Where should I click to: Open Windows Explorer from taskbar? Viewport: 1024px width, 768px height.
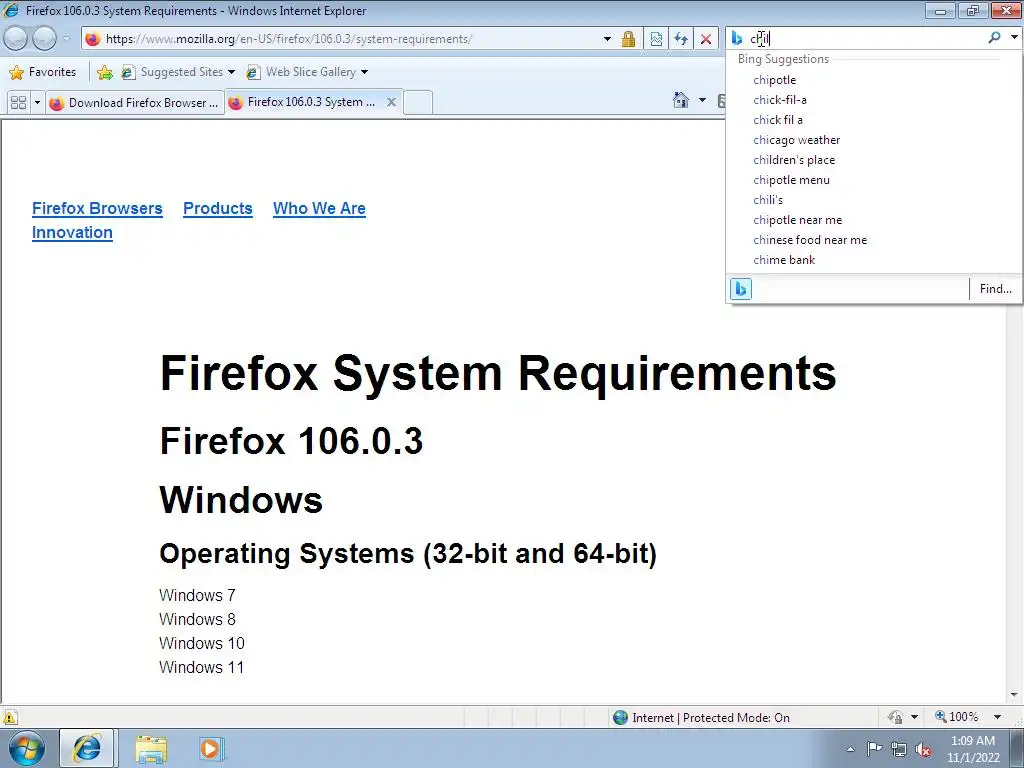click(151, 749)
